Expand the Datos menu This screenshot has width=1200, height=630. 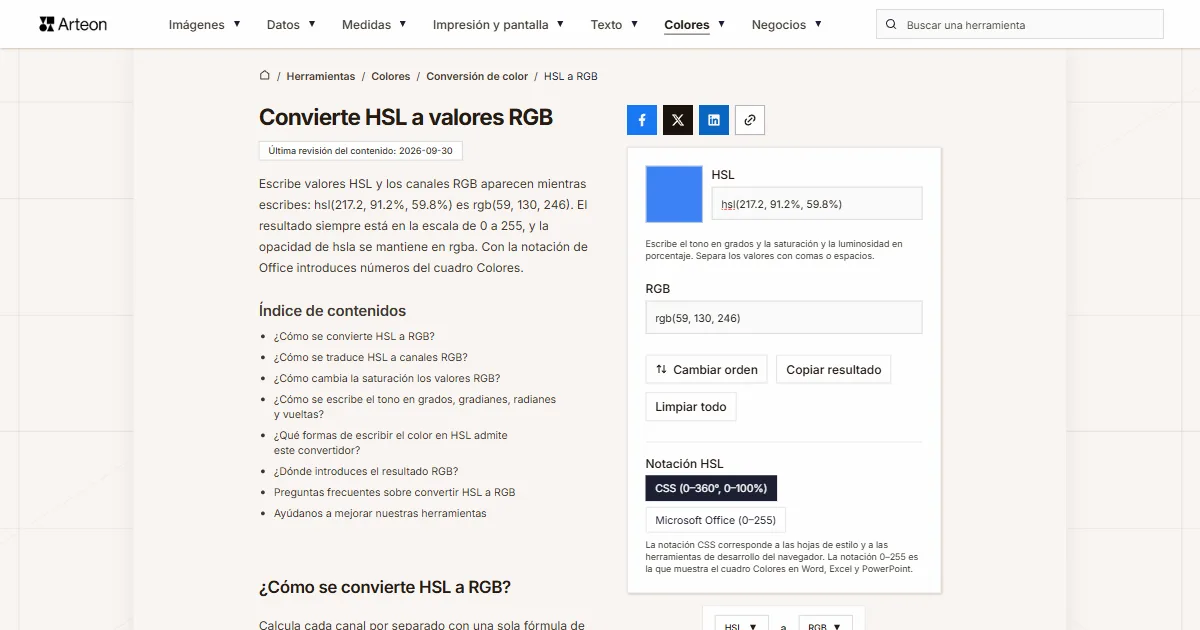pos(291,25)
